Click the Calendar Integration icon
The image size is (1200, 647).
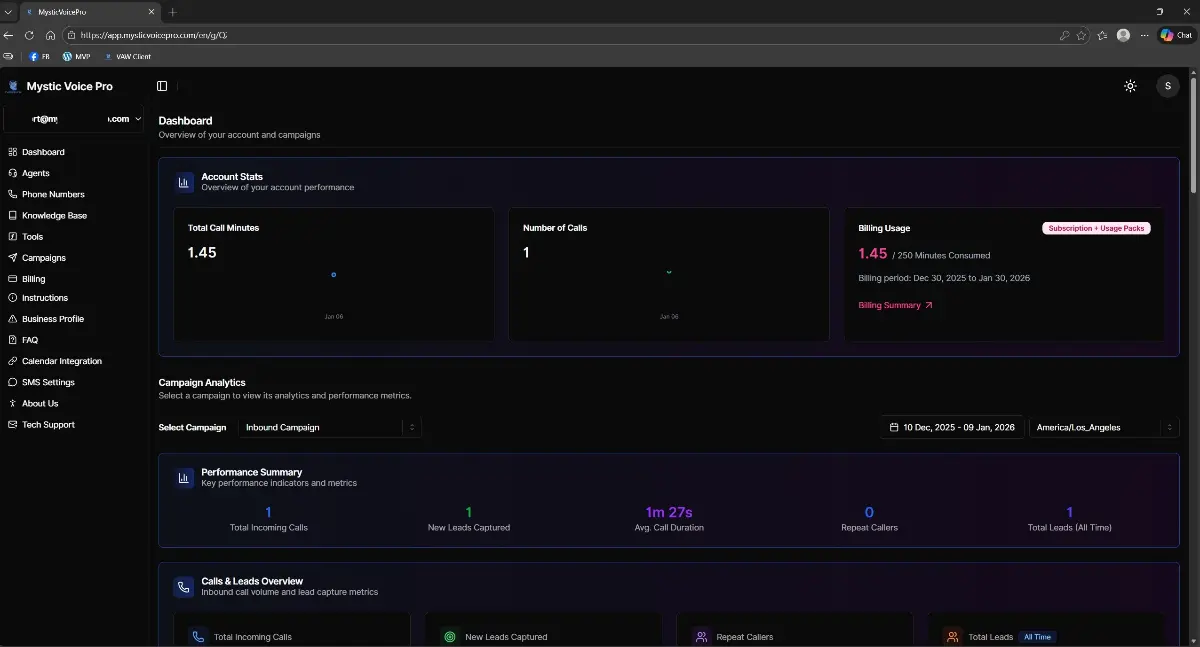pos(11,360)
